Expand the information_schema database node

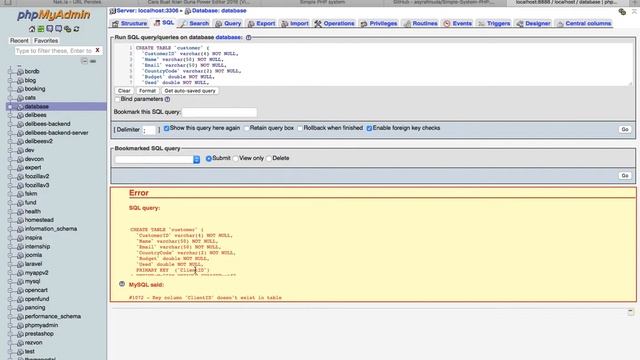pos(10,229)
